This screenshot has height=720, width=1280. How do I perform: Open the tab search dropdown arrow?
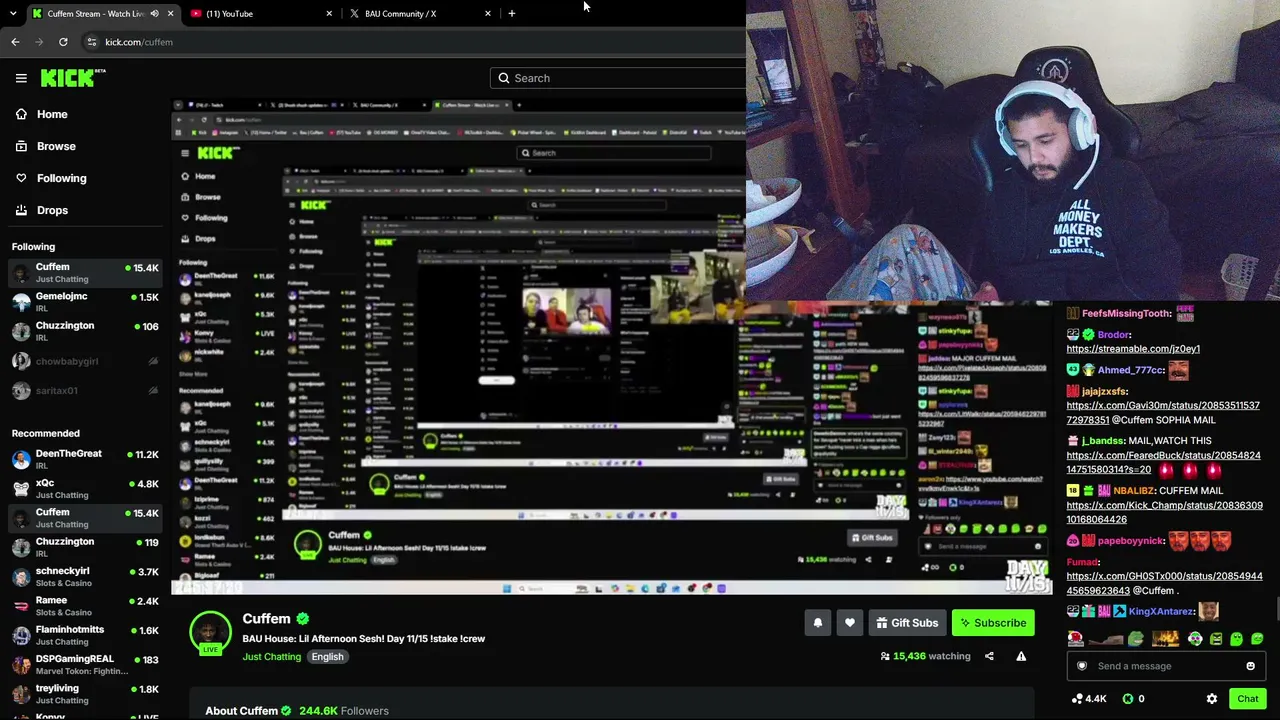tap(12, 14)
